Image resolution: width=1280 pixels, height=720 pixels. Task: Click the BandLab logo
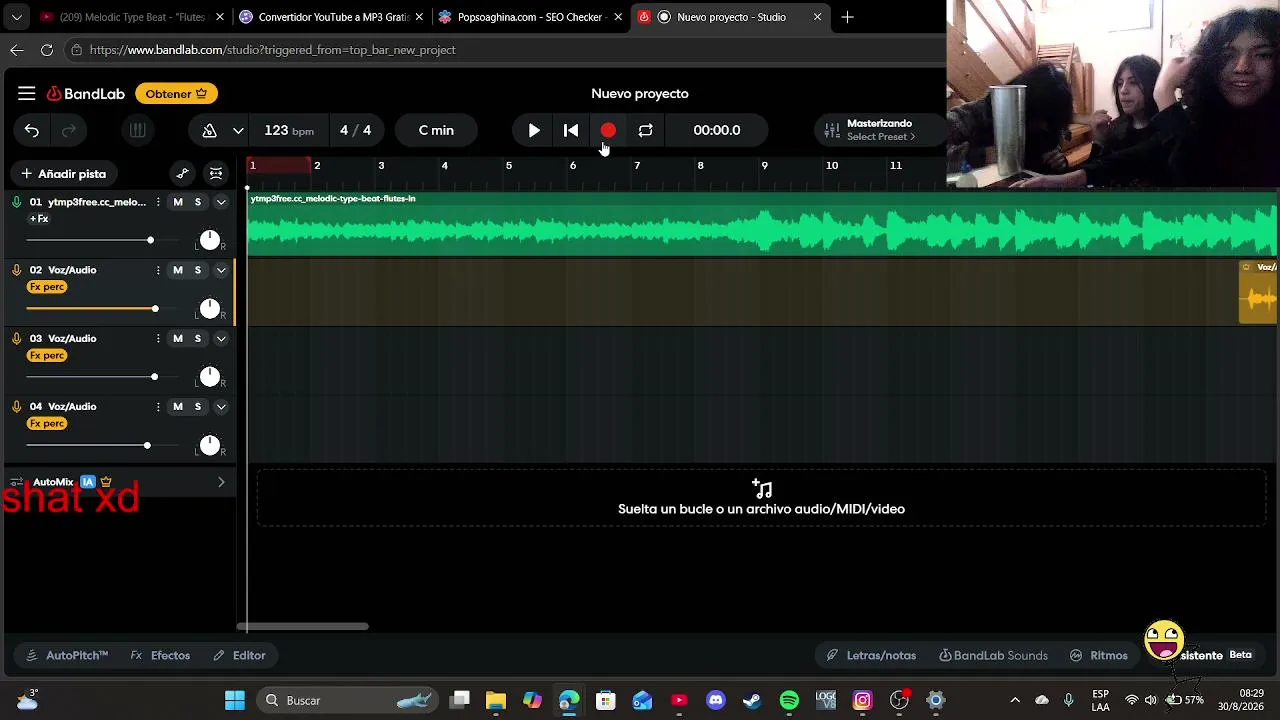(86, 93)
